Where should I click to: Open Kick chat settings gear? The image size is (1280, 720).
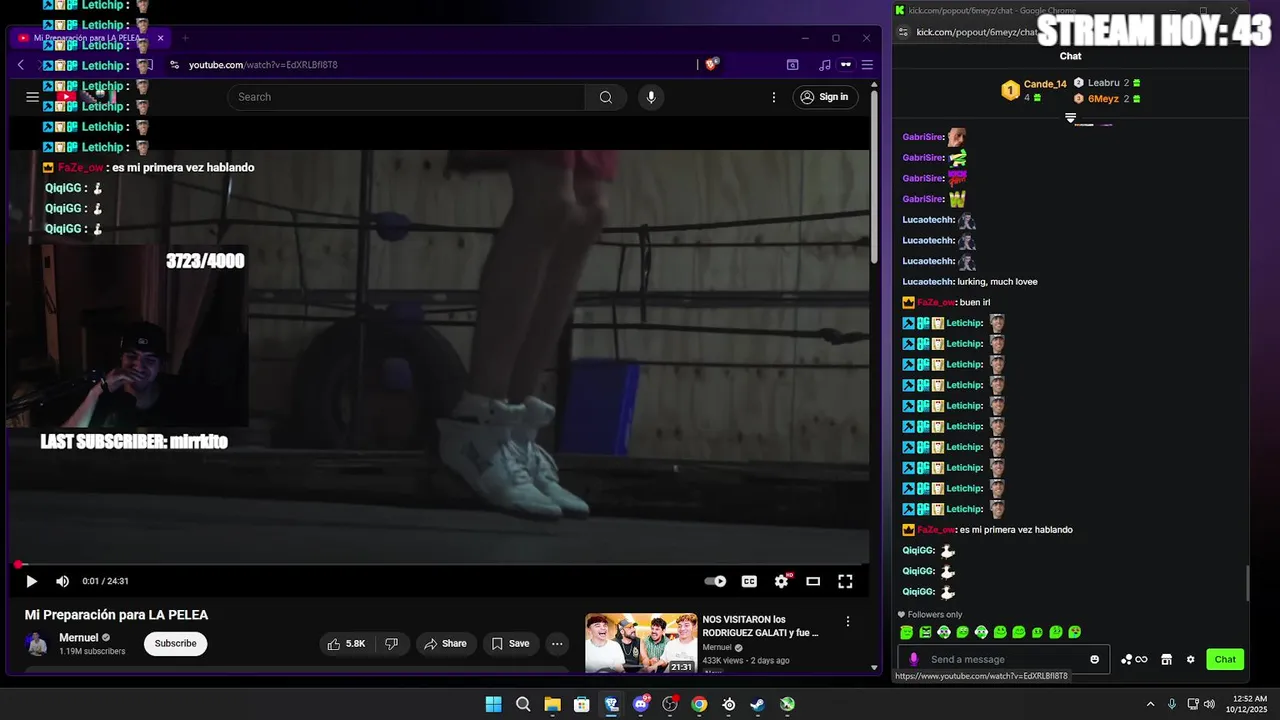click(1190, 659)
